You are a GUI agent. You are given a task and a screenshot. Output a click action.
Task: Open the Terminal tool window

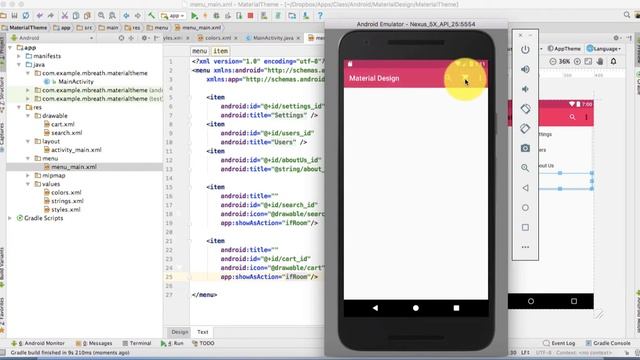tap(137, 343)
